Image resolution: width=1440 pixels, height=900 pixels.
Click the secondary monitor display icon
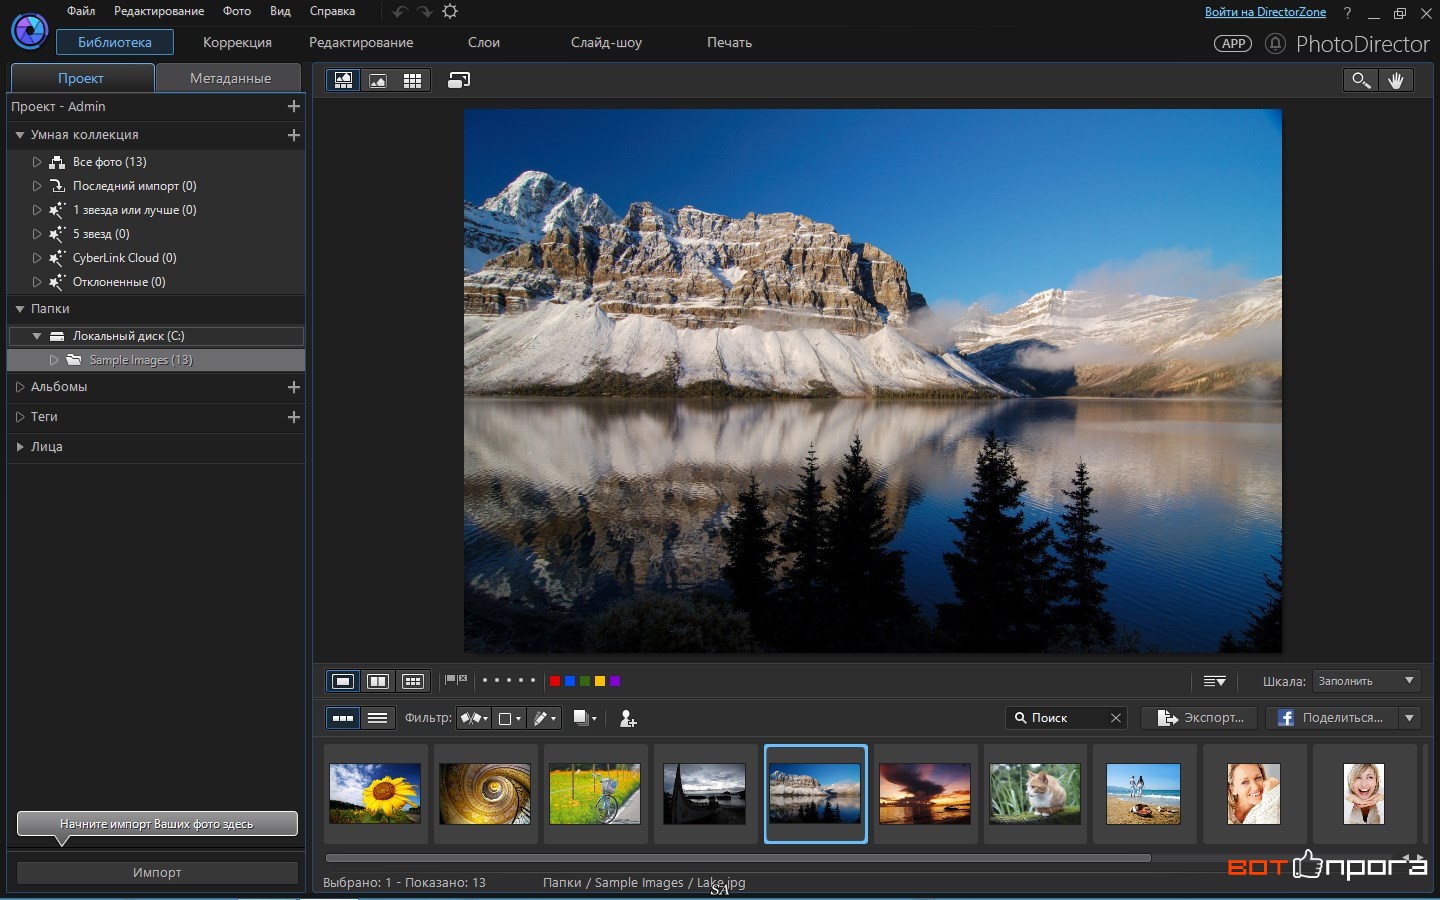[459, 80]
